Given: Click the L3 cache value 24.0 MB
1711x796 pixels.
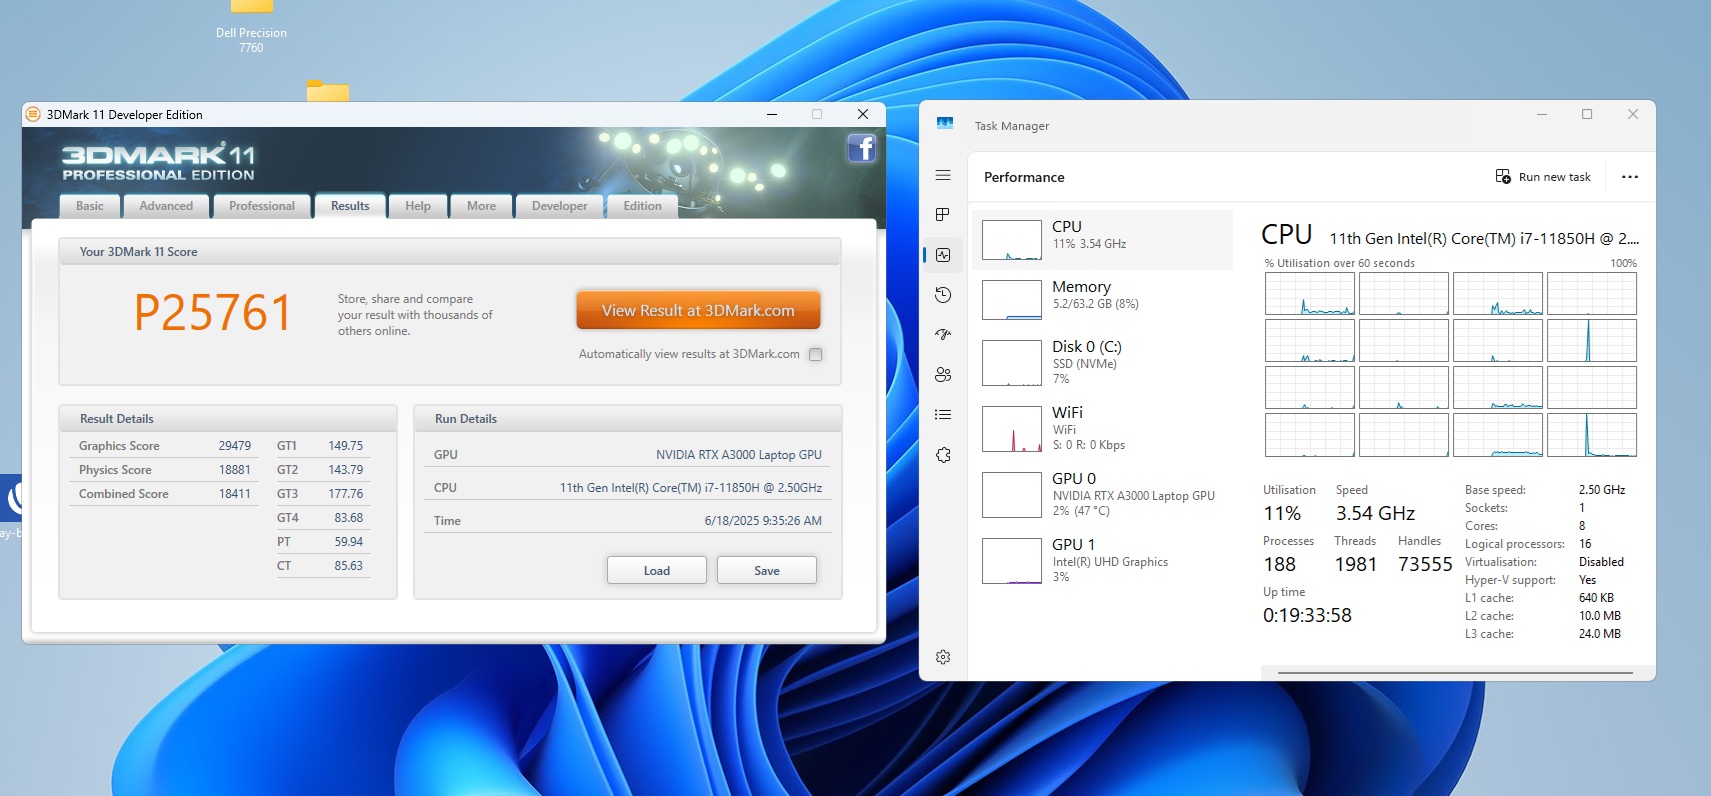Looking at the screenshot, I should 1600,634.
